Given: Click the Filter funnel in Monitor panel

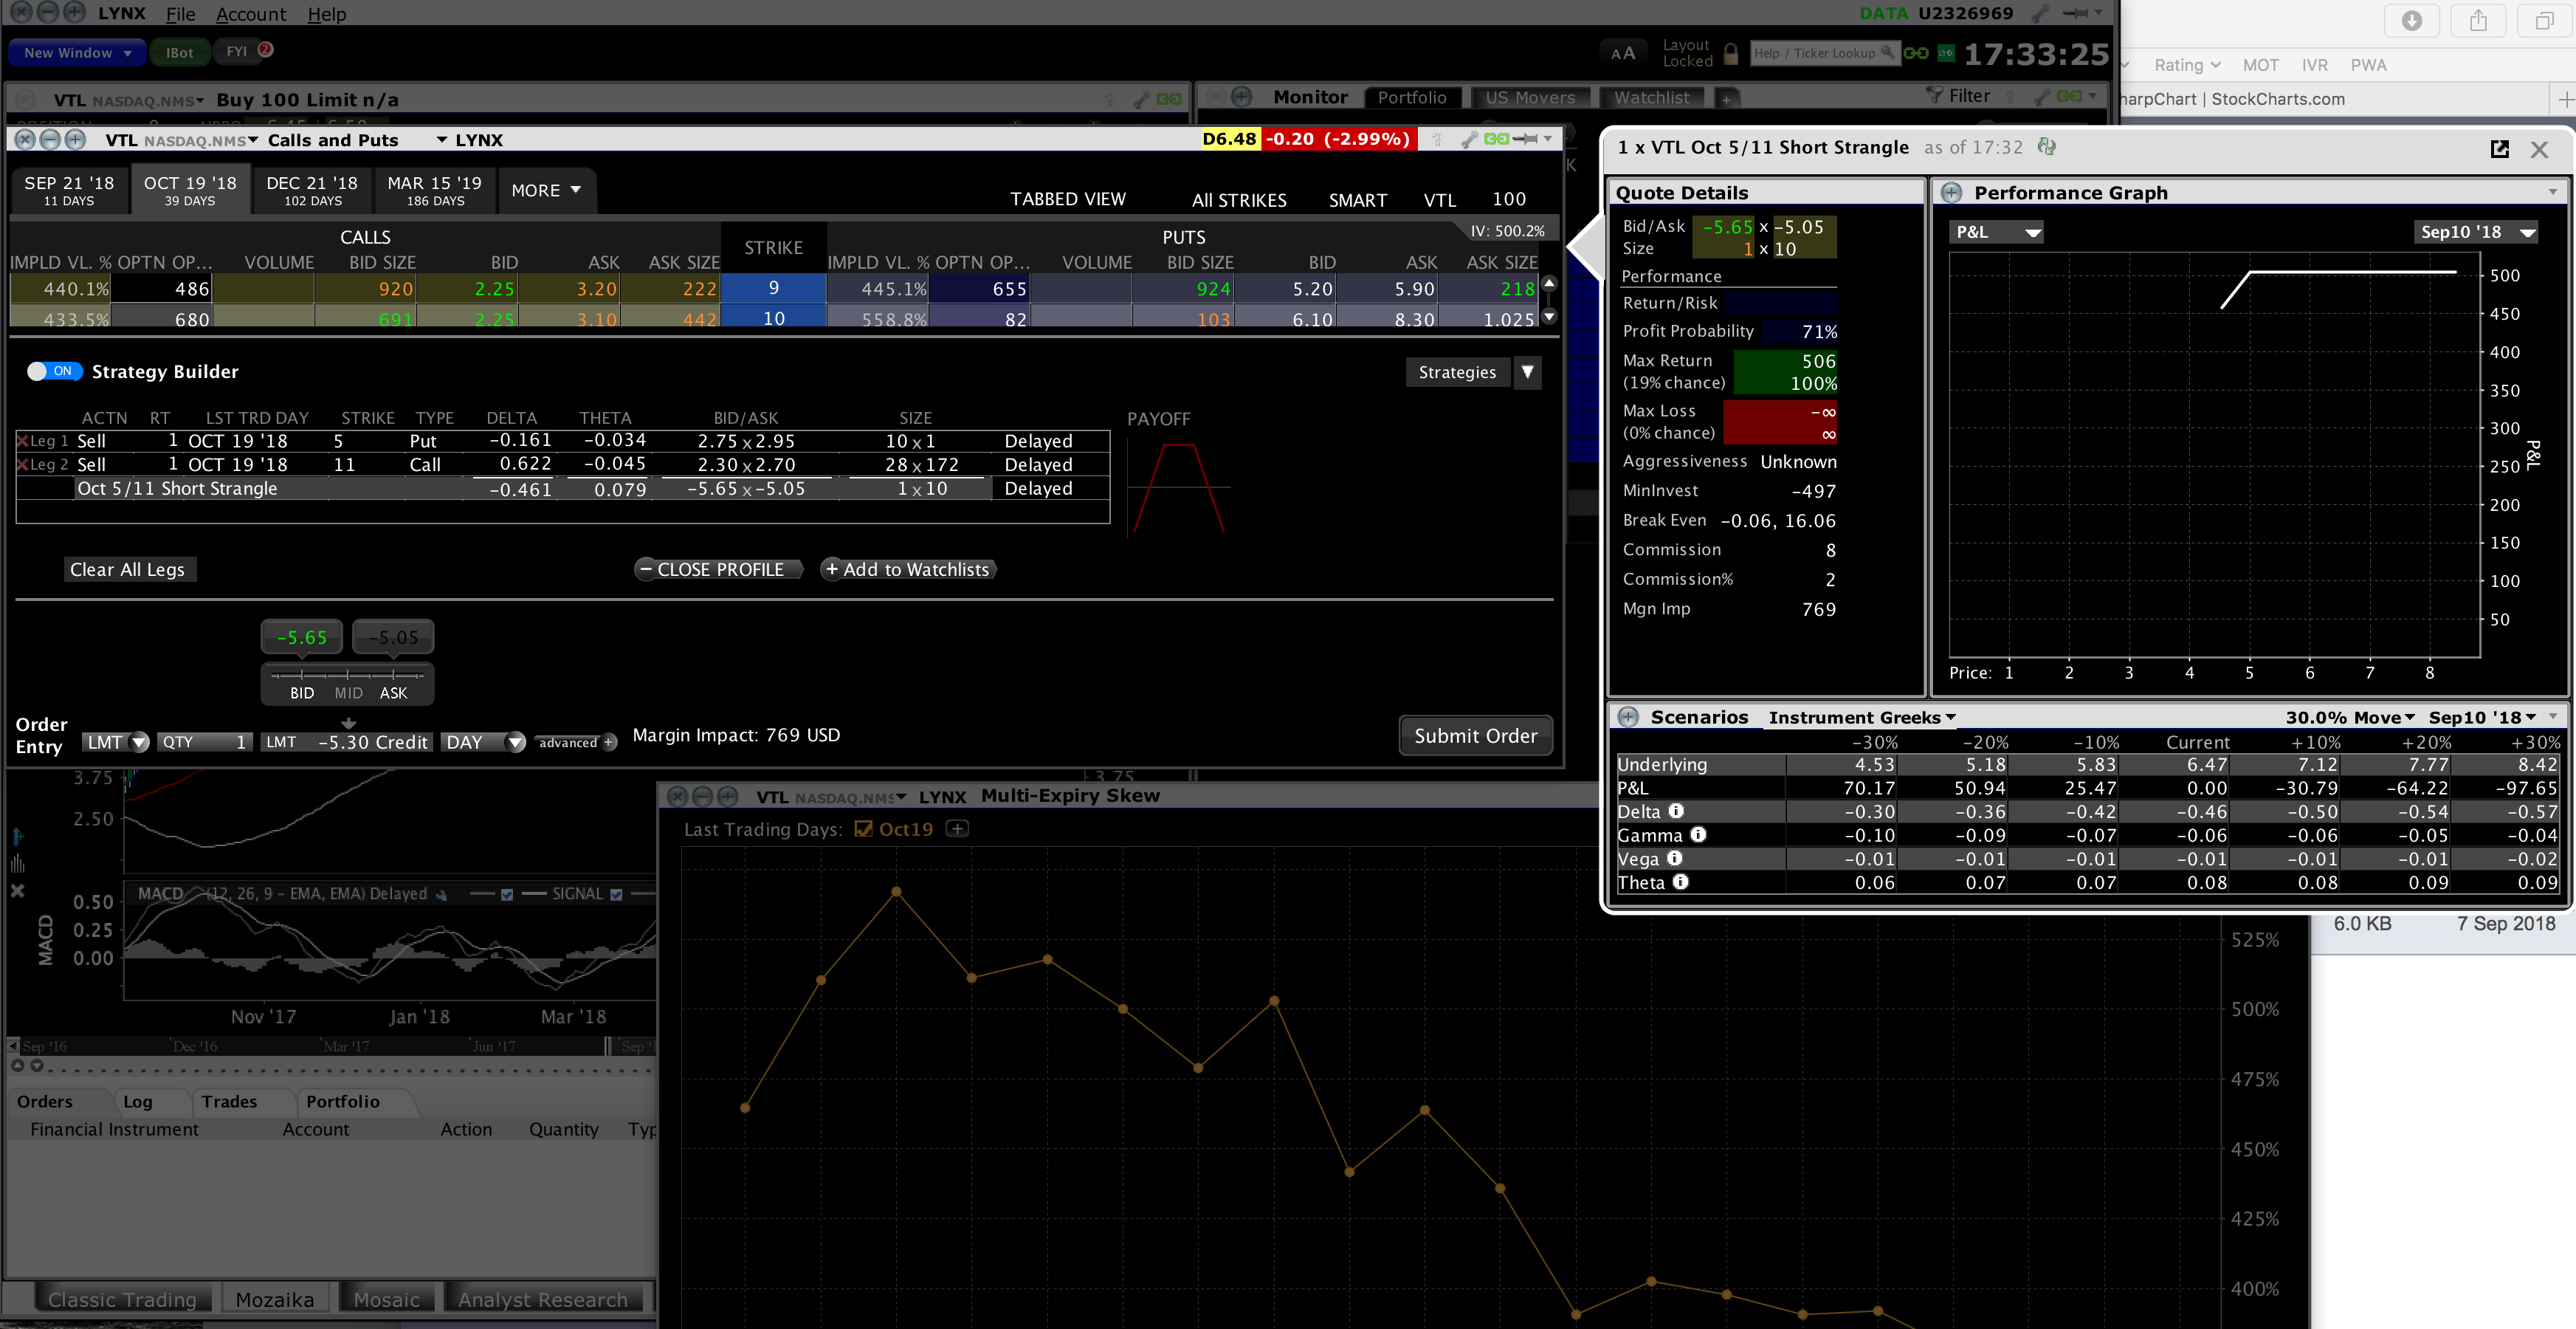Looking at the screenshot, I should pyautogui.click(x=1934, y=96).
